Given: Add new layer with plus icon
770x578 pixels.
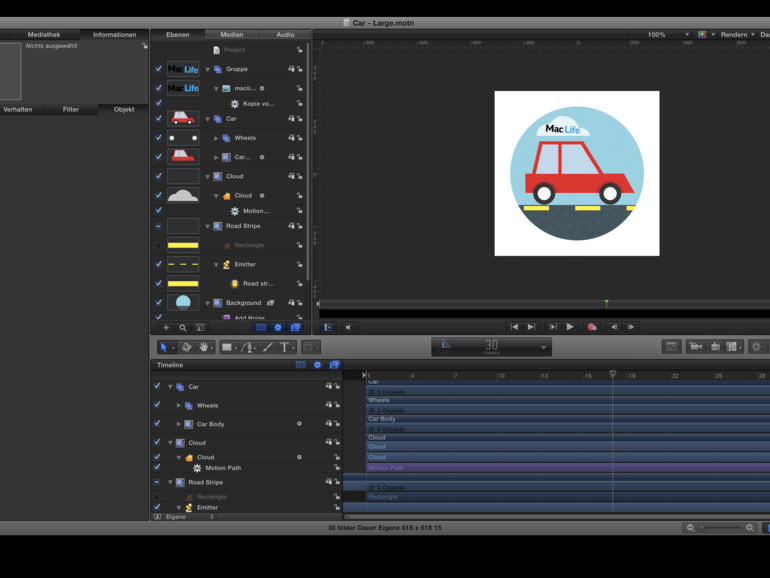Looking at the screenshot, I should tap(166, 328).
